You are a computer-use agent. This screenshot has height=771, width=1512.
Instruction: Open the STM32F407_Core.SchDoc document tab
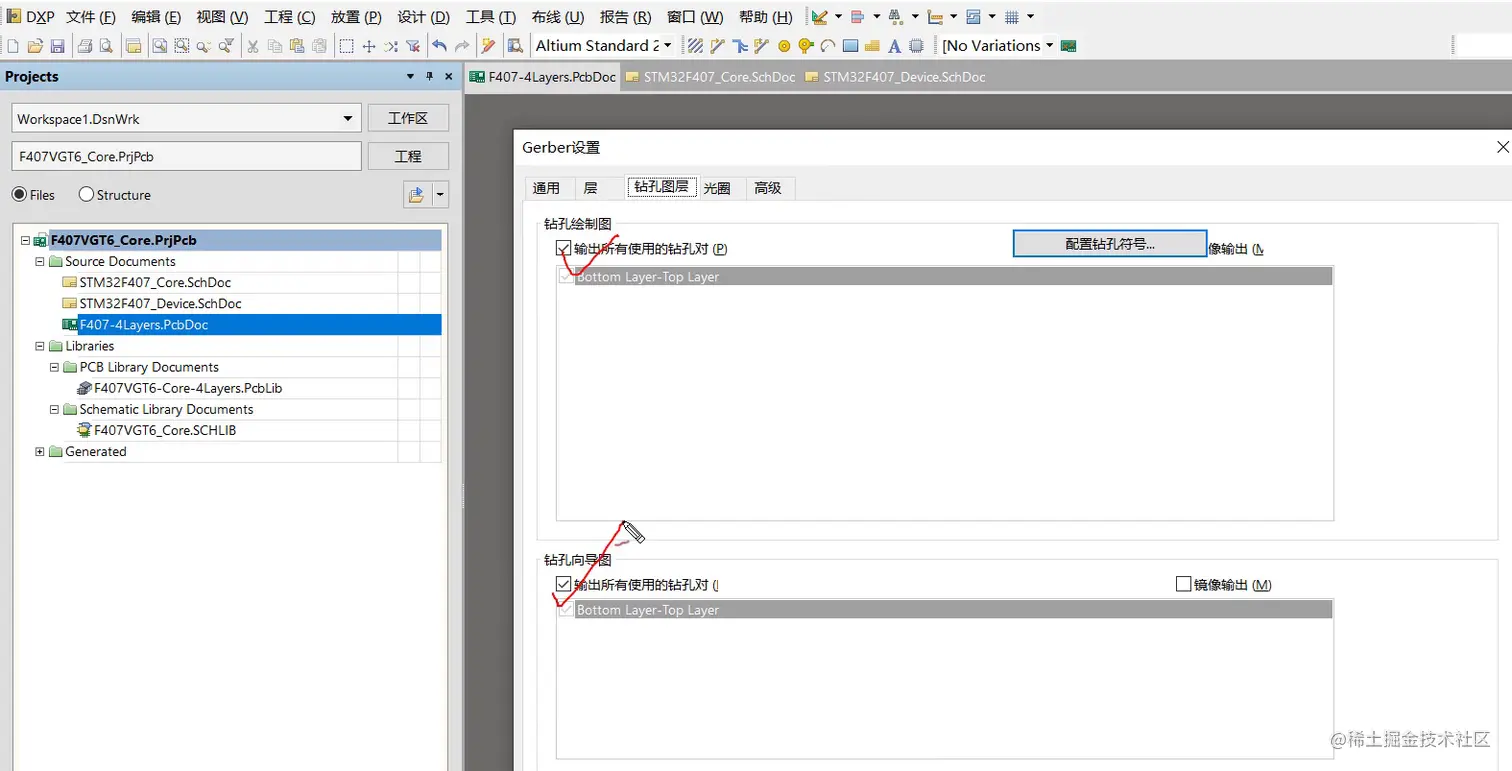[711, 76]
